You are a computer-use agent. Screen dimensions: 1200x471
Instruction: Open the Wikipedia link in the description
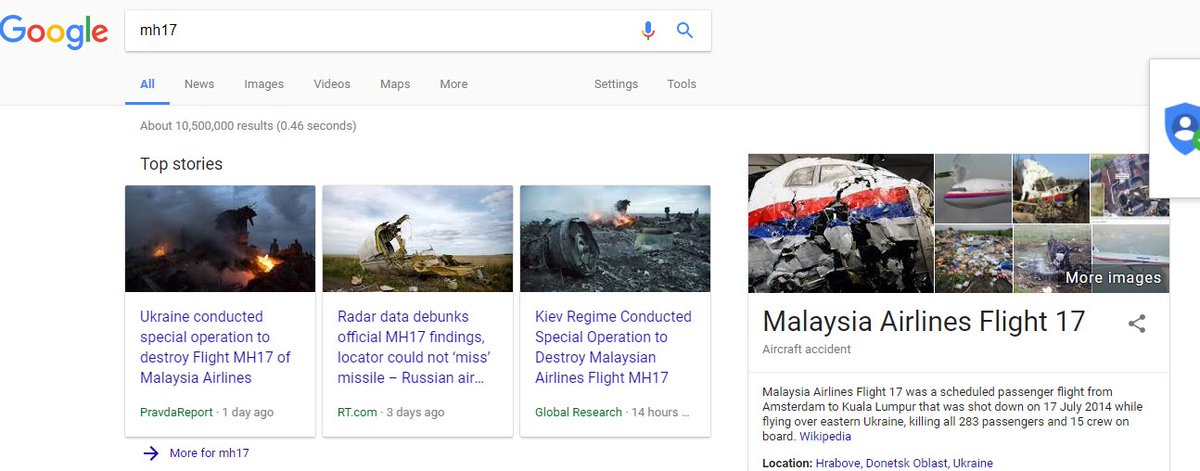click(825, 437)
